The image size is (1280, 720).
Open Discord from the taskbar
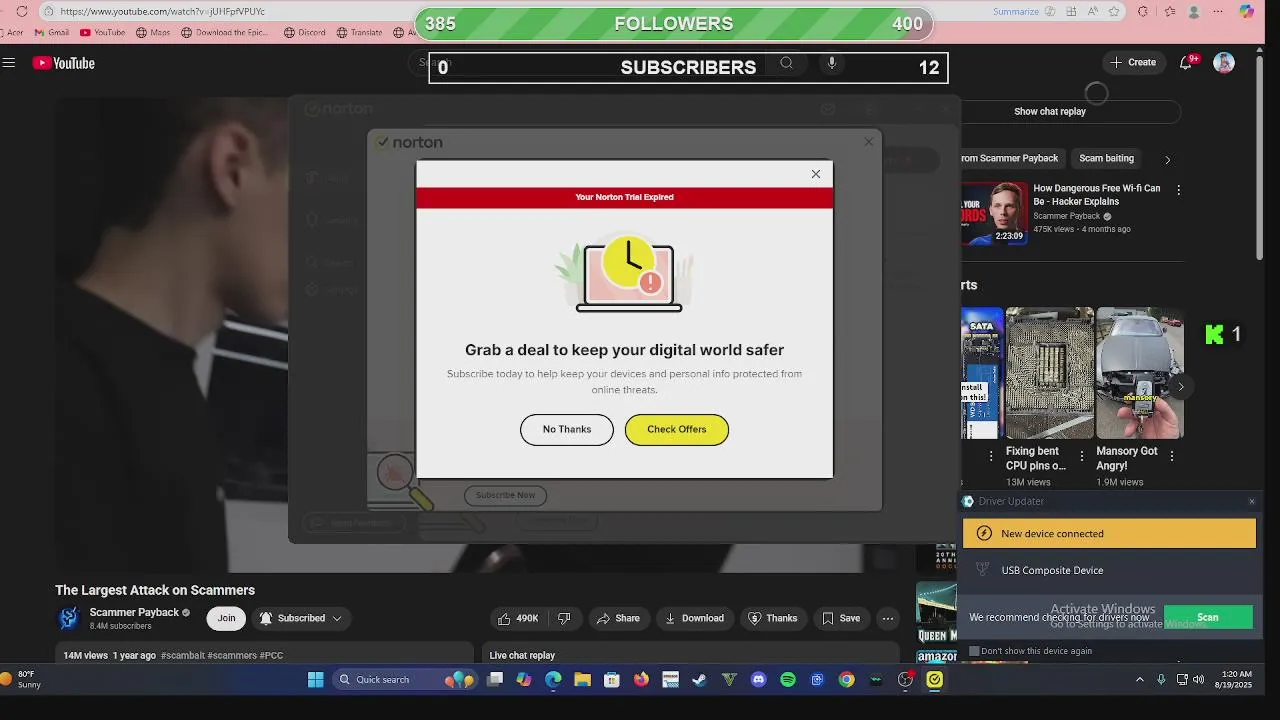coord(758,680)
